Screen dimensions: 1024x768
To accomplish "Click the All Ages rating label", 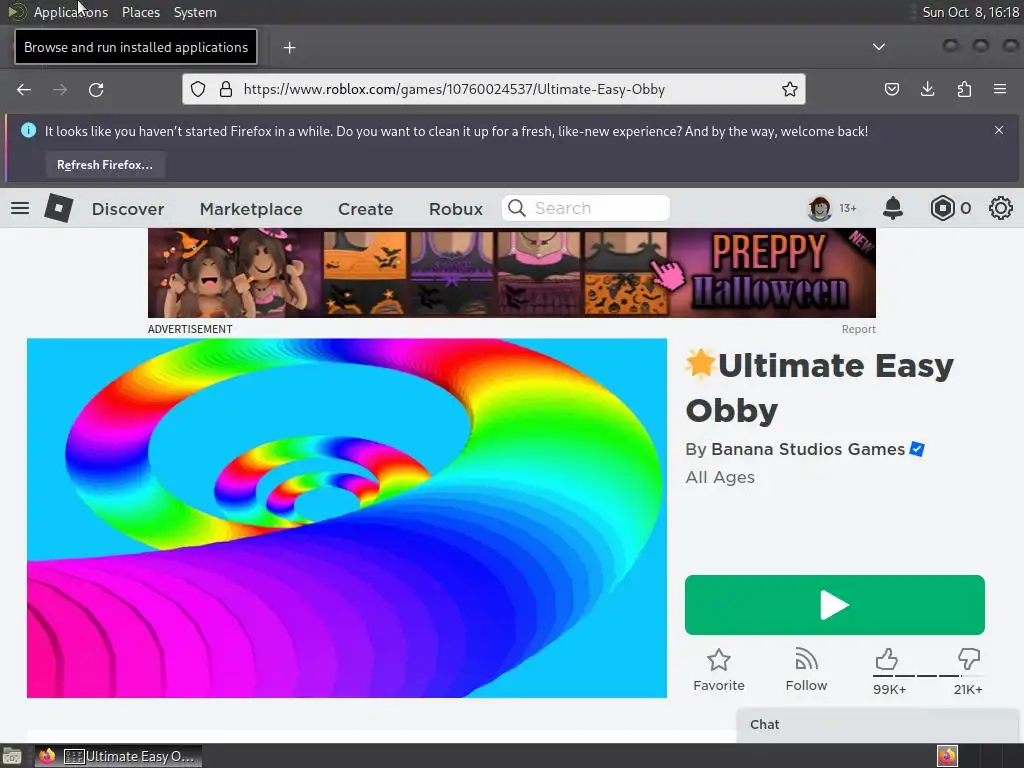I will (x=720, y=477).
